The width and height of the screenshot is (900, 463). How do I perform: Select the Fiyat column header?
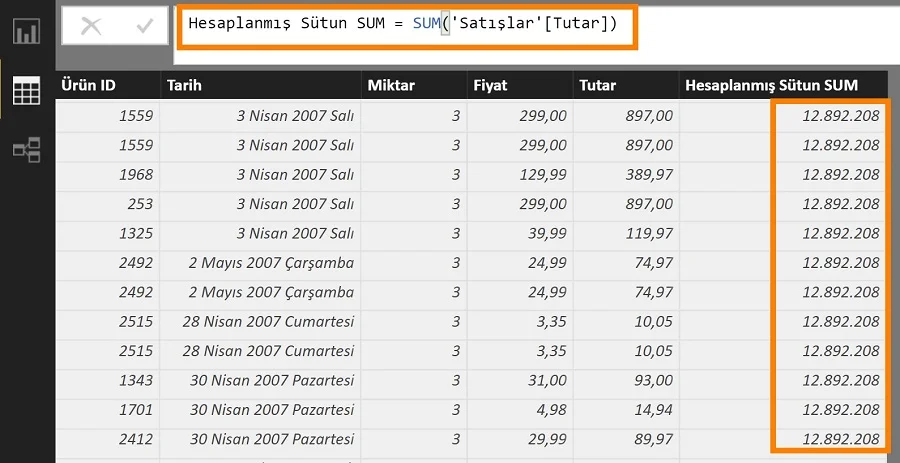[x=519, y=86]
